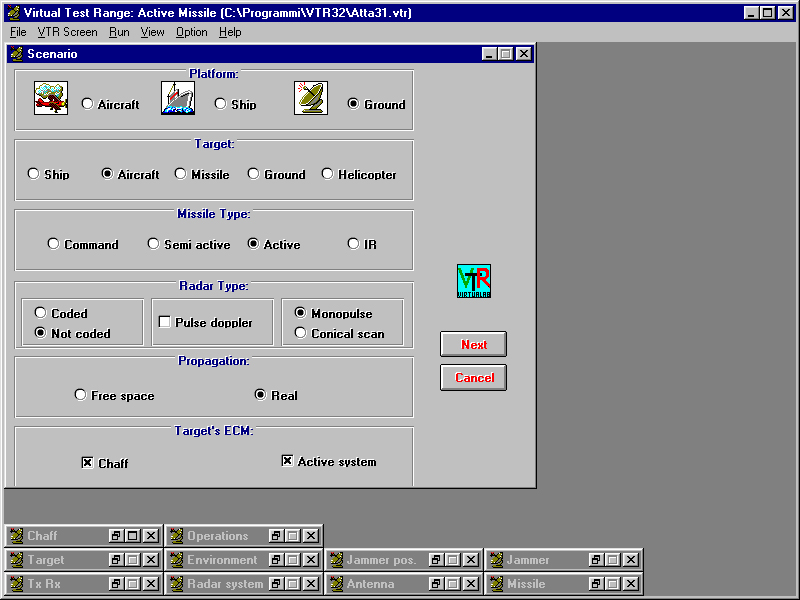Click the Ground platform radar dish icon

(x=311, y=98)
